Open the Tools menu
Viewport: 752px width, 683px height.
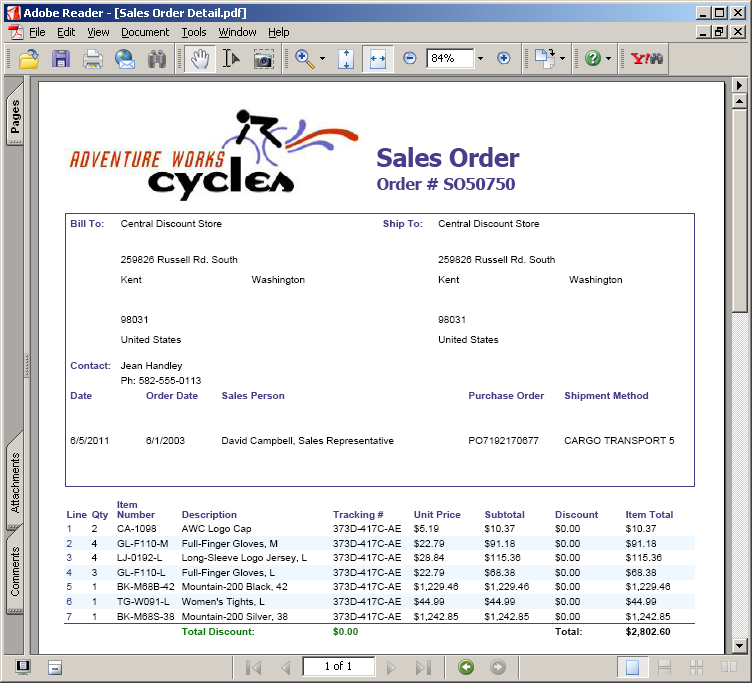194,32
